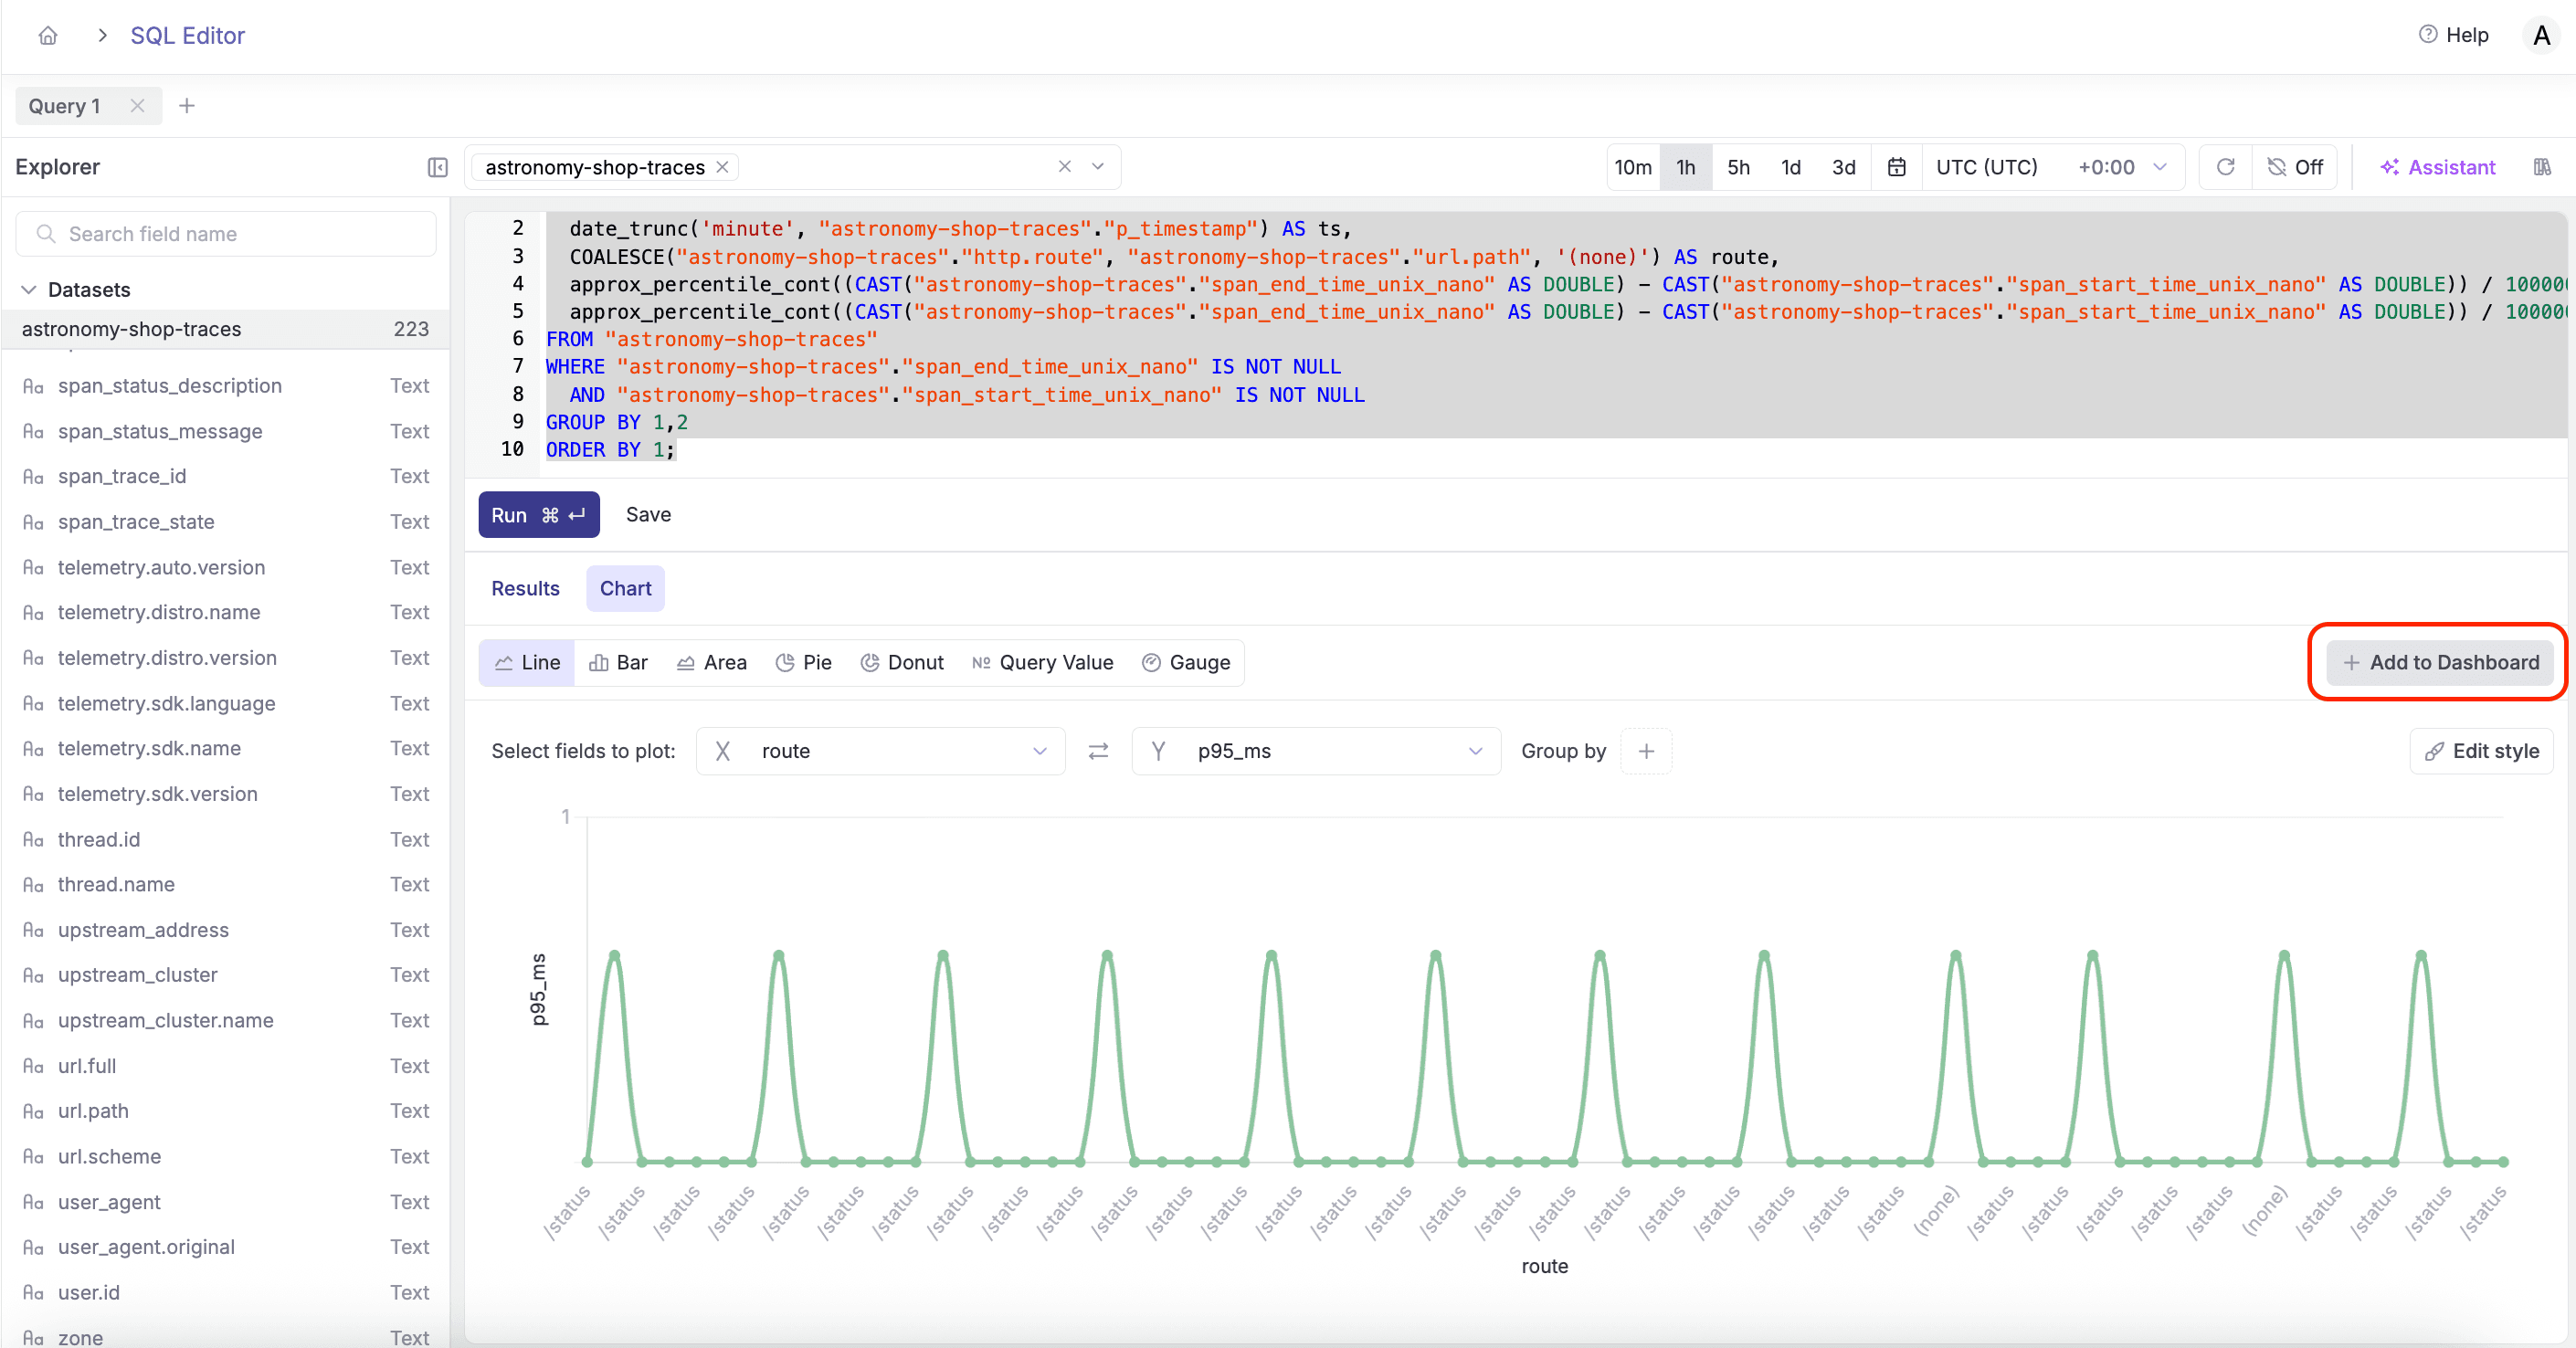Switch to the Results tab
Image resolution: width=2576 pixels, height=1348 pixels.
[x=525, y=589]
